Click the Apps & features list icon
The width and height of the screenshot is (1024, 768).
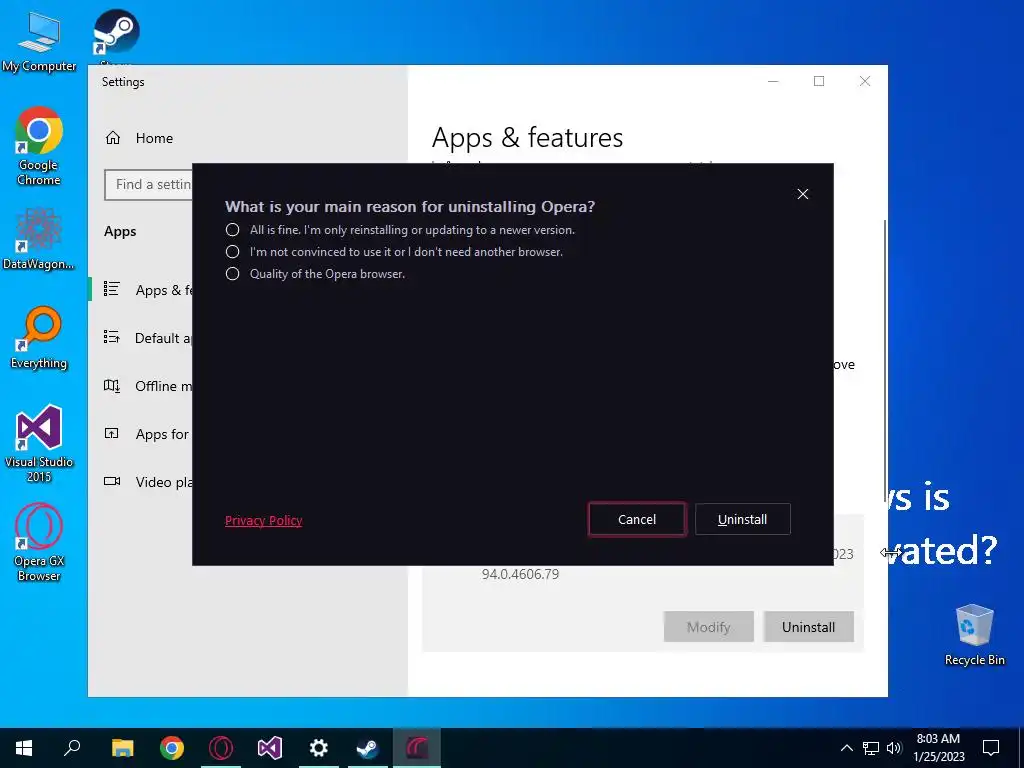click(x=112, y=289)
